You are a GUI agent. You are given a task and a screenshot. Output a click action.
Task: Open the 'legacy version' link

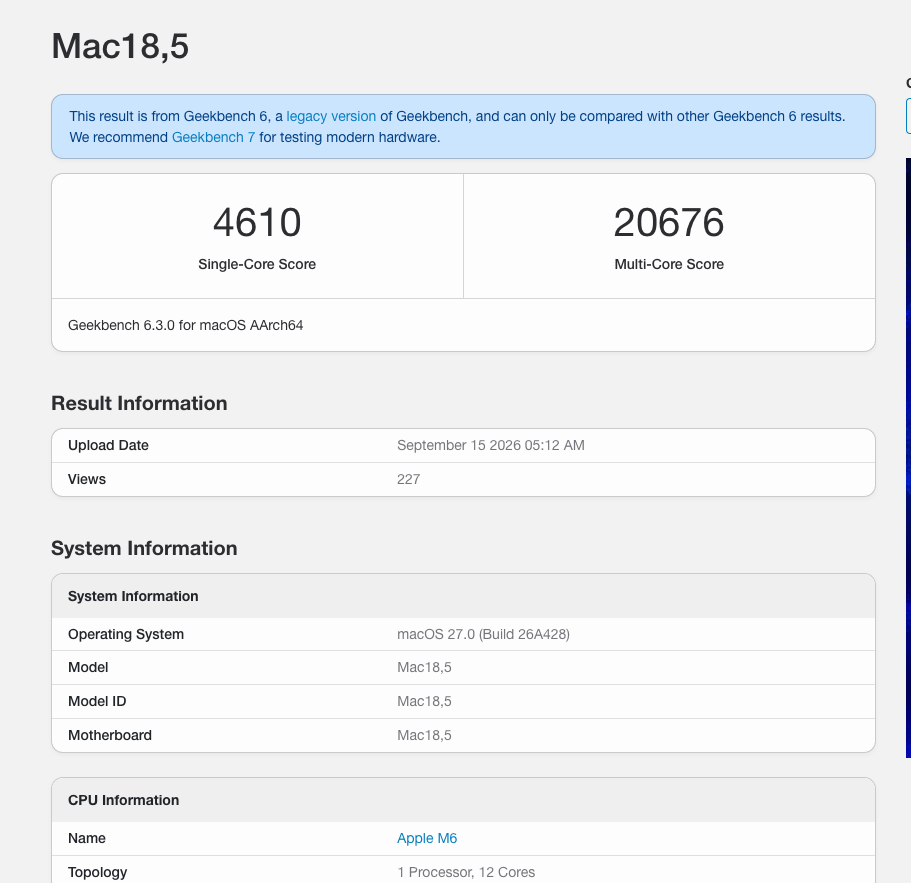tap(331, 116)
